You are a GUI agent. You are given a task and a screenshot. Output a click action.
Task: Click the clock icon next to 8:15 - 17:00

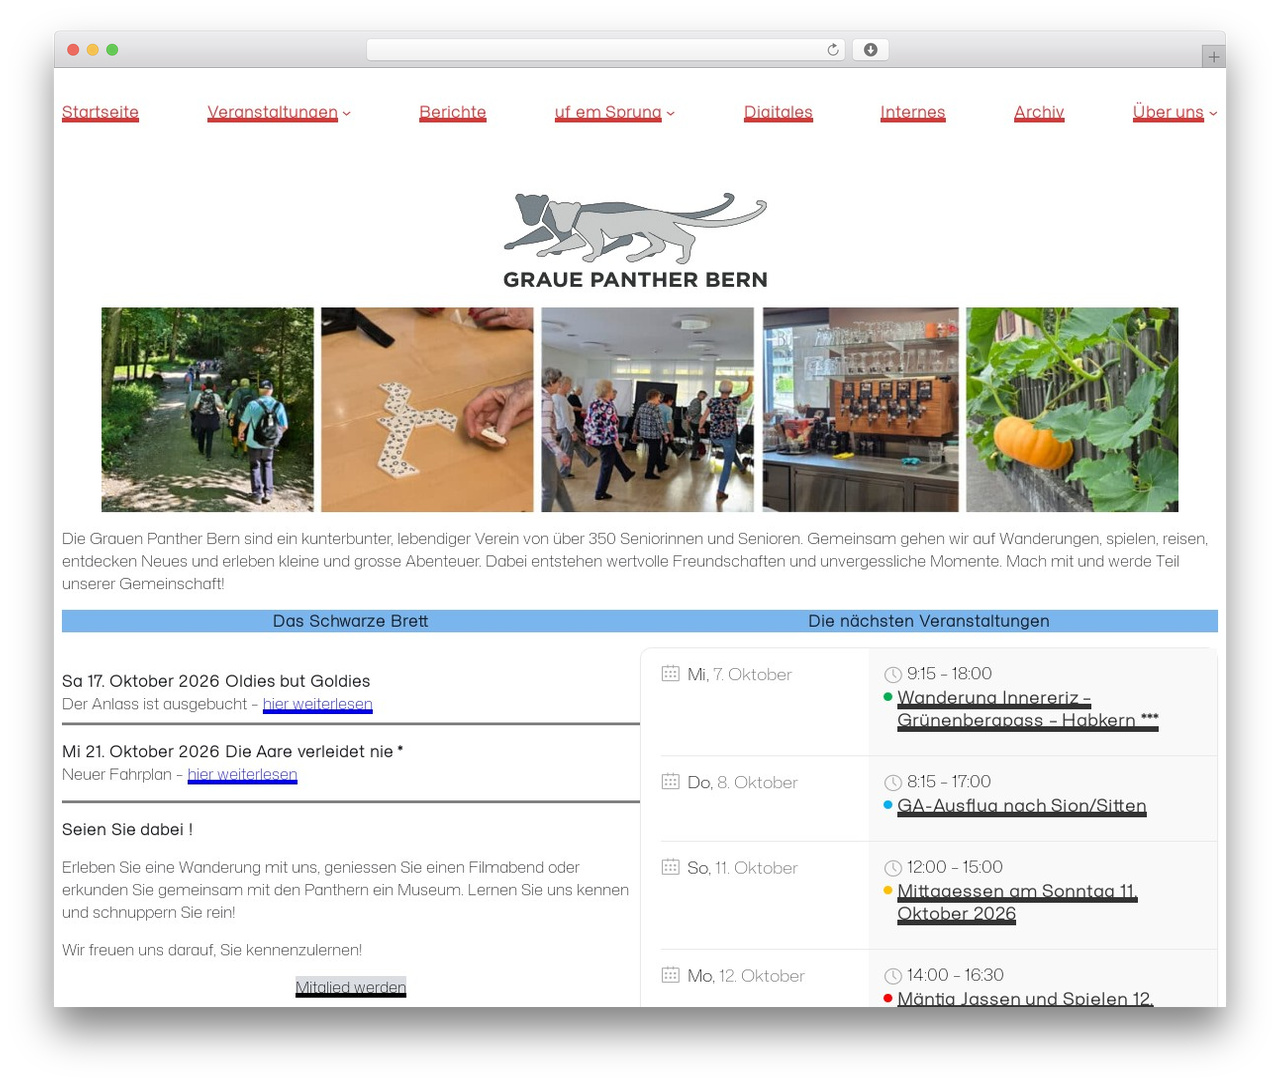(893, 783)
